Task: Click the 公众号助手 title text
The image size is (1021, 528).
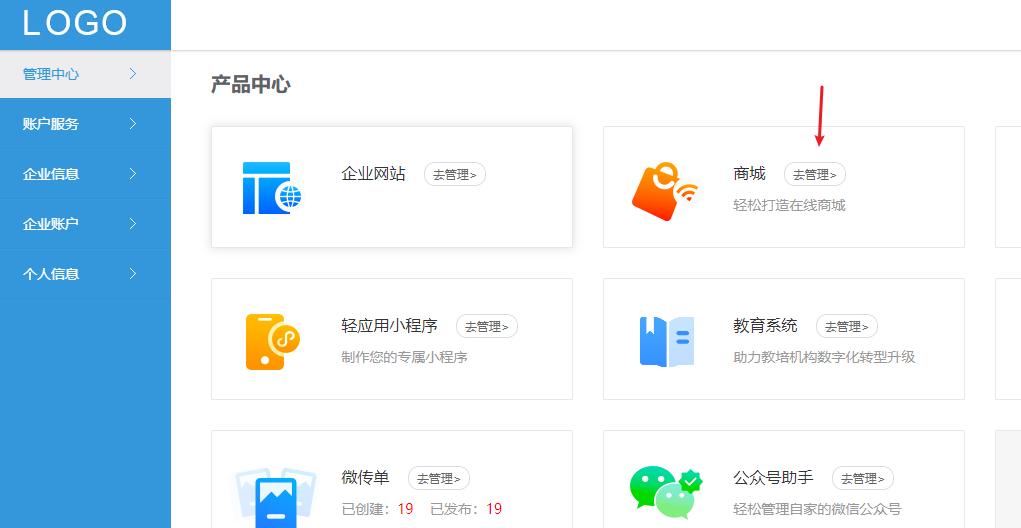Action: pos(774,478)
